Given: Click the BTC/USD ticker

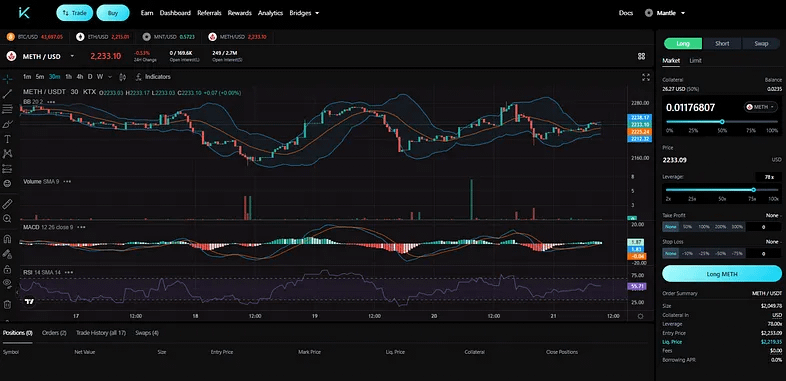Looking at the screenshot, I should point(35,37).
